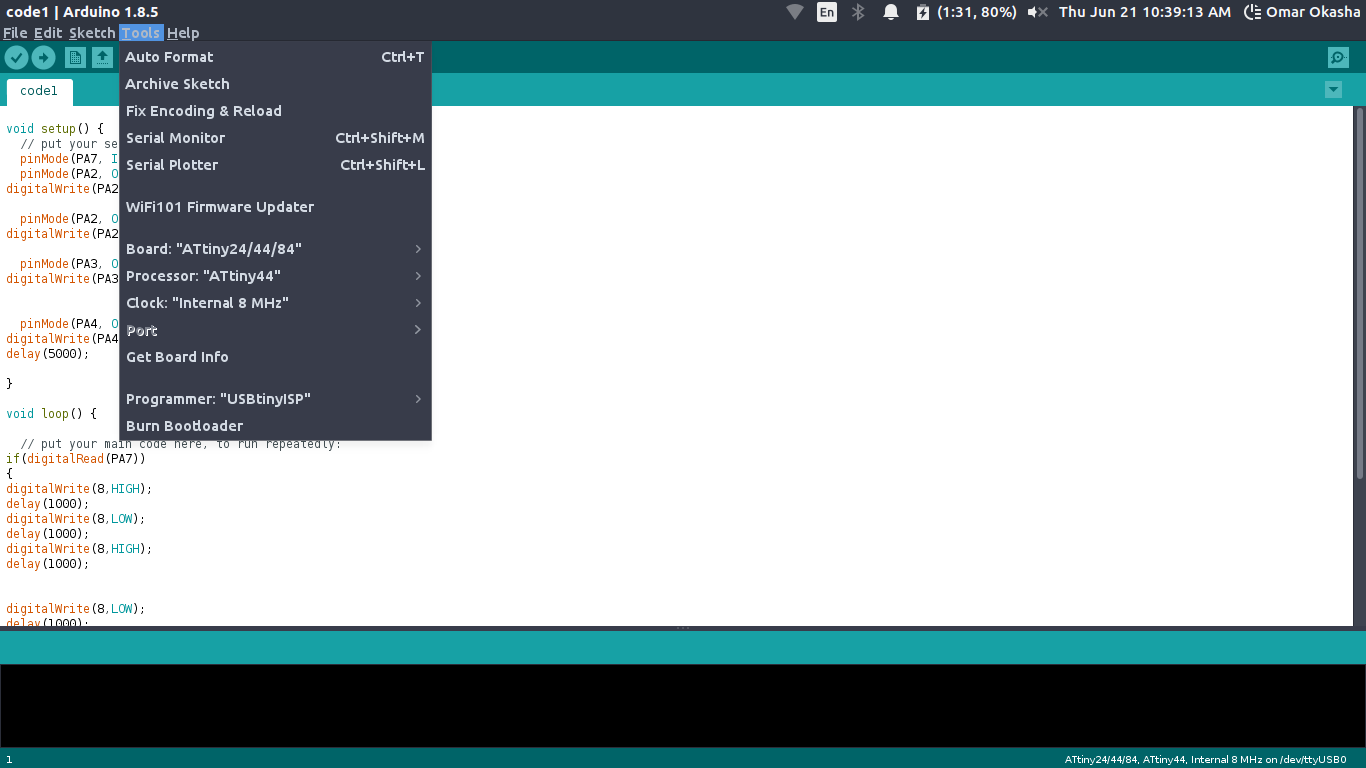The height and width of the screenshot is (768, 1366).
Task: Click the New sketch icon
Action: [74, 57]
